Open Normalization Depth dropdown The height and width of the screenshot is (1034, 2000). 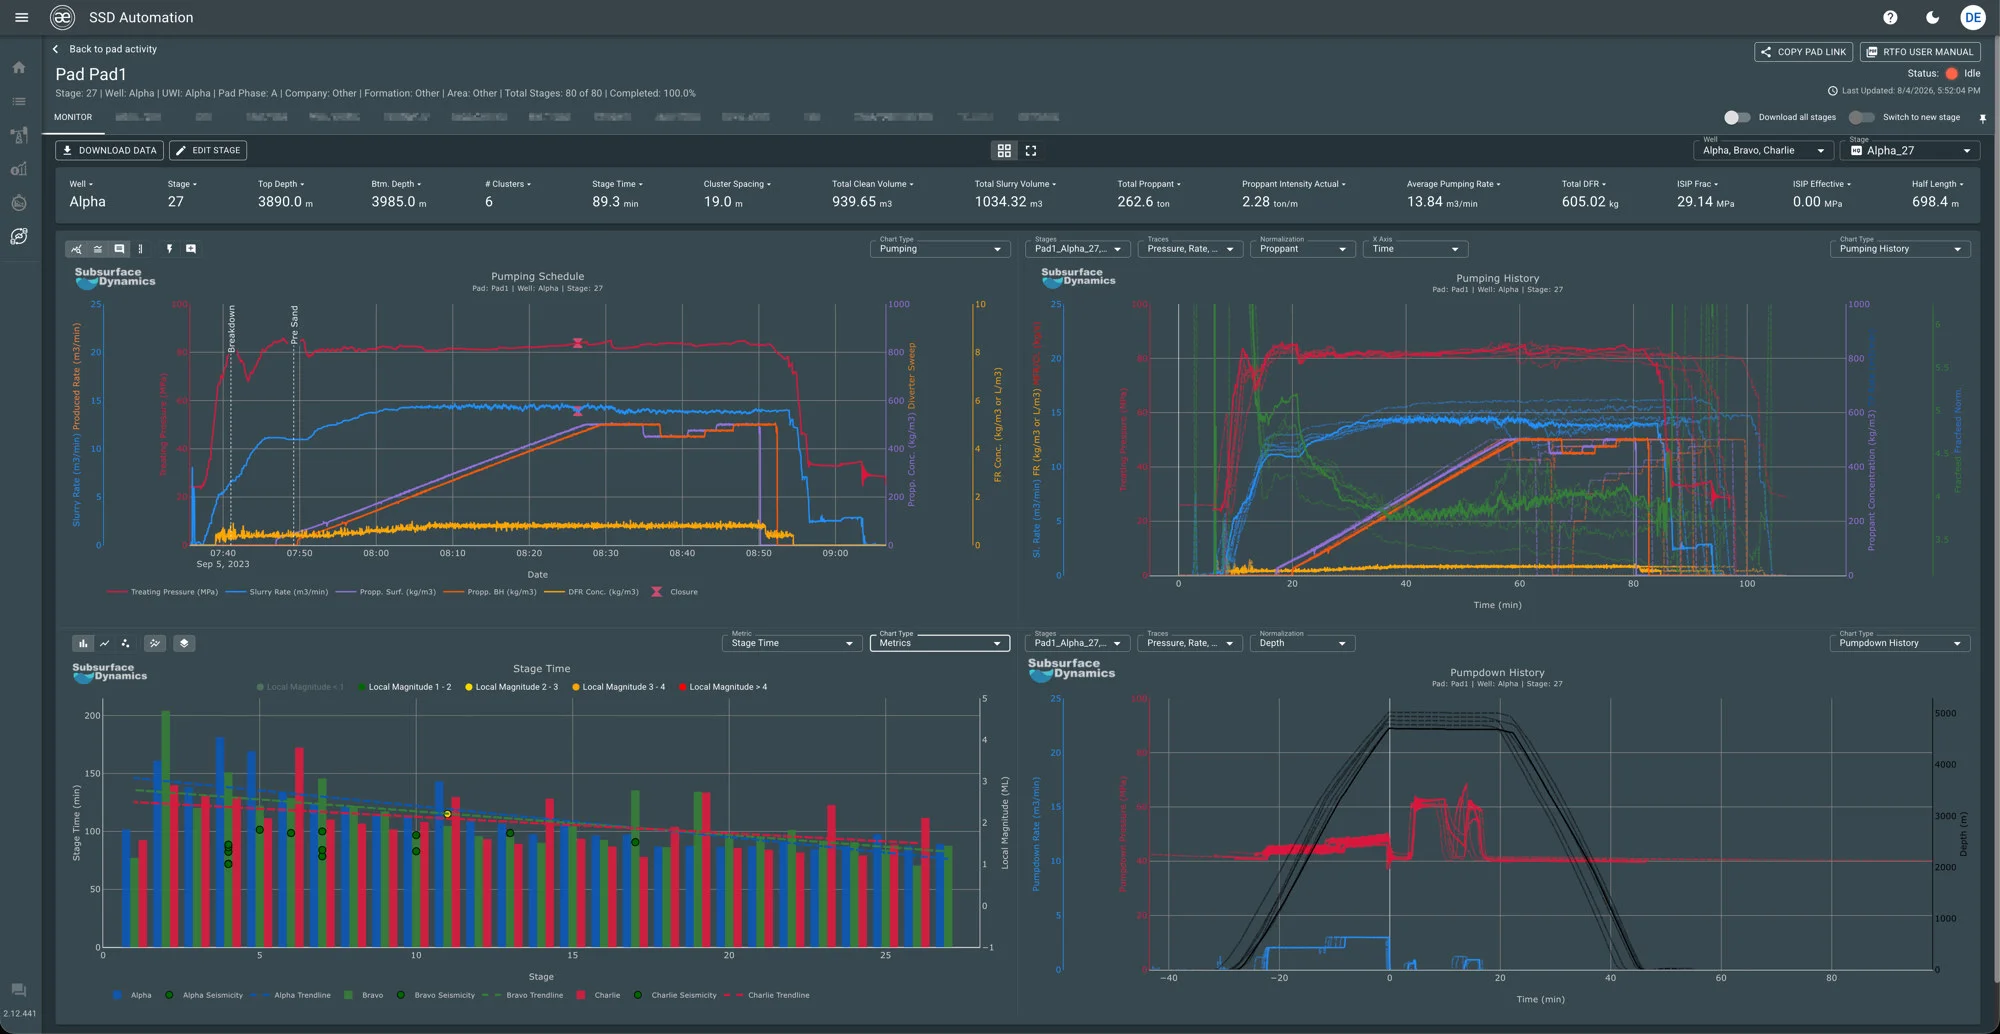click(x=1302, y=643)
